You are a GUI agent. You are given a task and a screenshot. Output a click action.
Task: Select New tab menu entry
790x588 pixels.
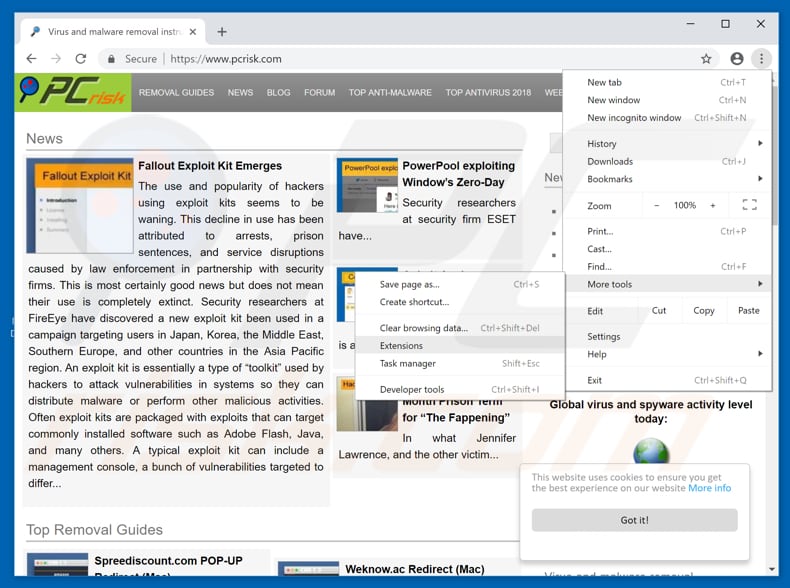coord(667,82)
